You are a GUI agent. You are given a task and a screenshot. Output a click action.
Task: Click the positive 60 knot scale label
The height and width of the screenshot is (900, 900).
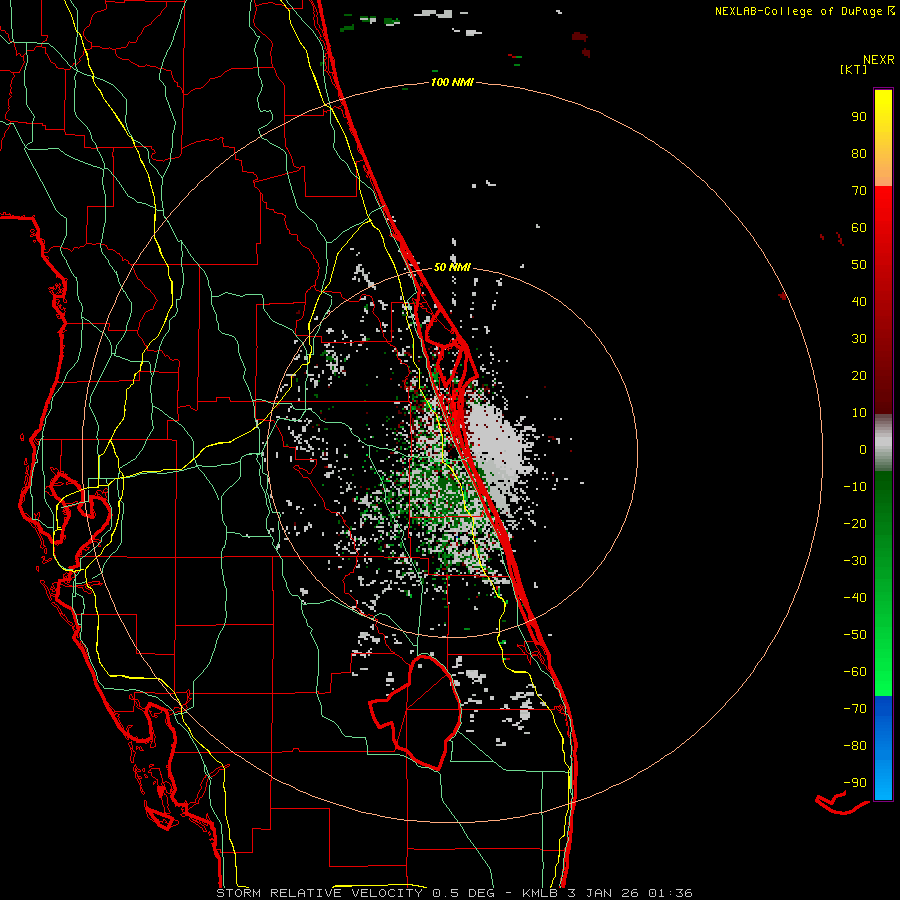pos(859,227)
